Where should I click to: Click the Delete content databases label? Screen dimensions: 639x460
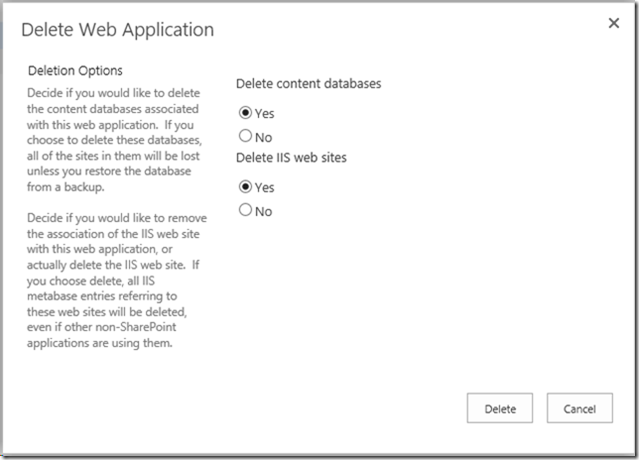[x=308, y=83]
